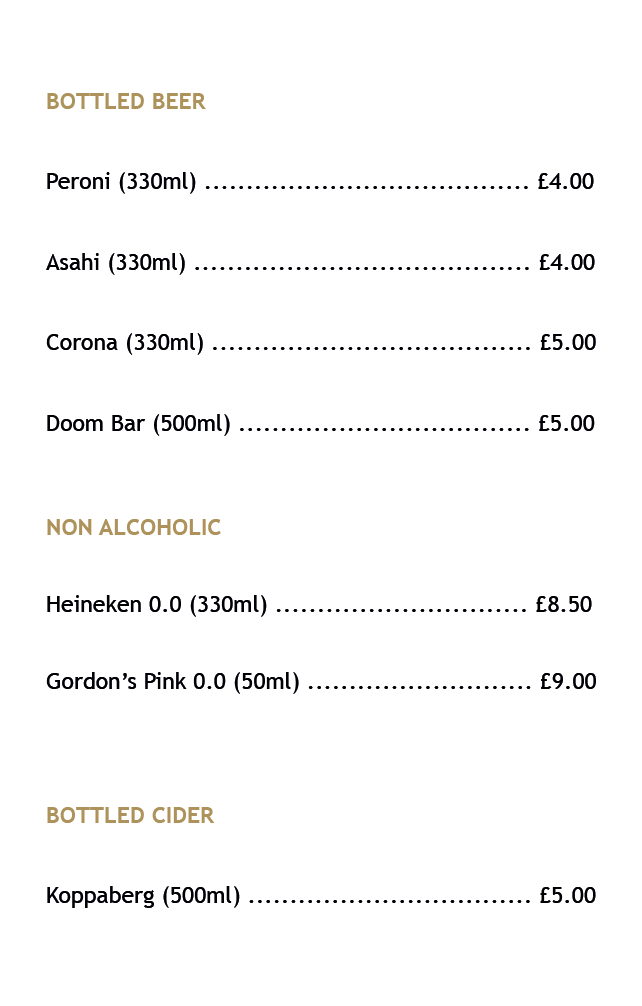Viewport: 642px width, 1006px height.
Task: Click the Gordon's Pink £9.00 price
Action: pyautogui.click(x=568, y=681)
